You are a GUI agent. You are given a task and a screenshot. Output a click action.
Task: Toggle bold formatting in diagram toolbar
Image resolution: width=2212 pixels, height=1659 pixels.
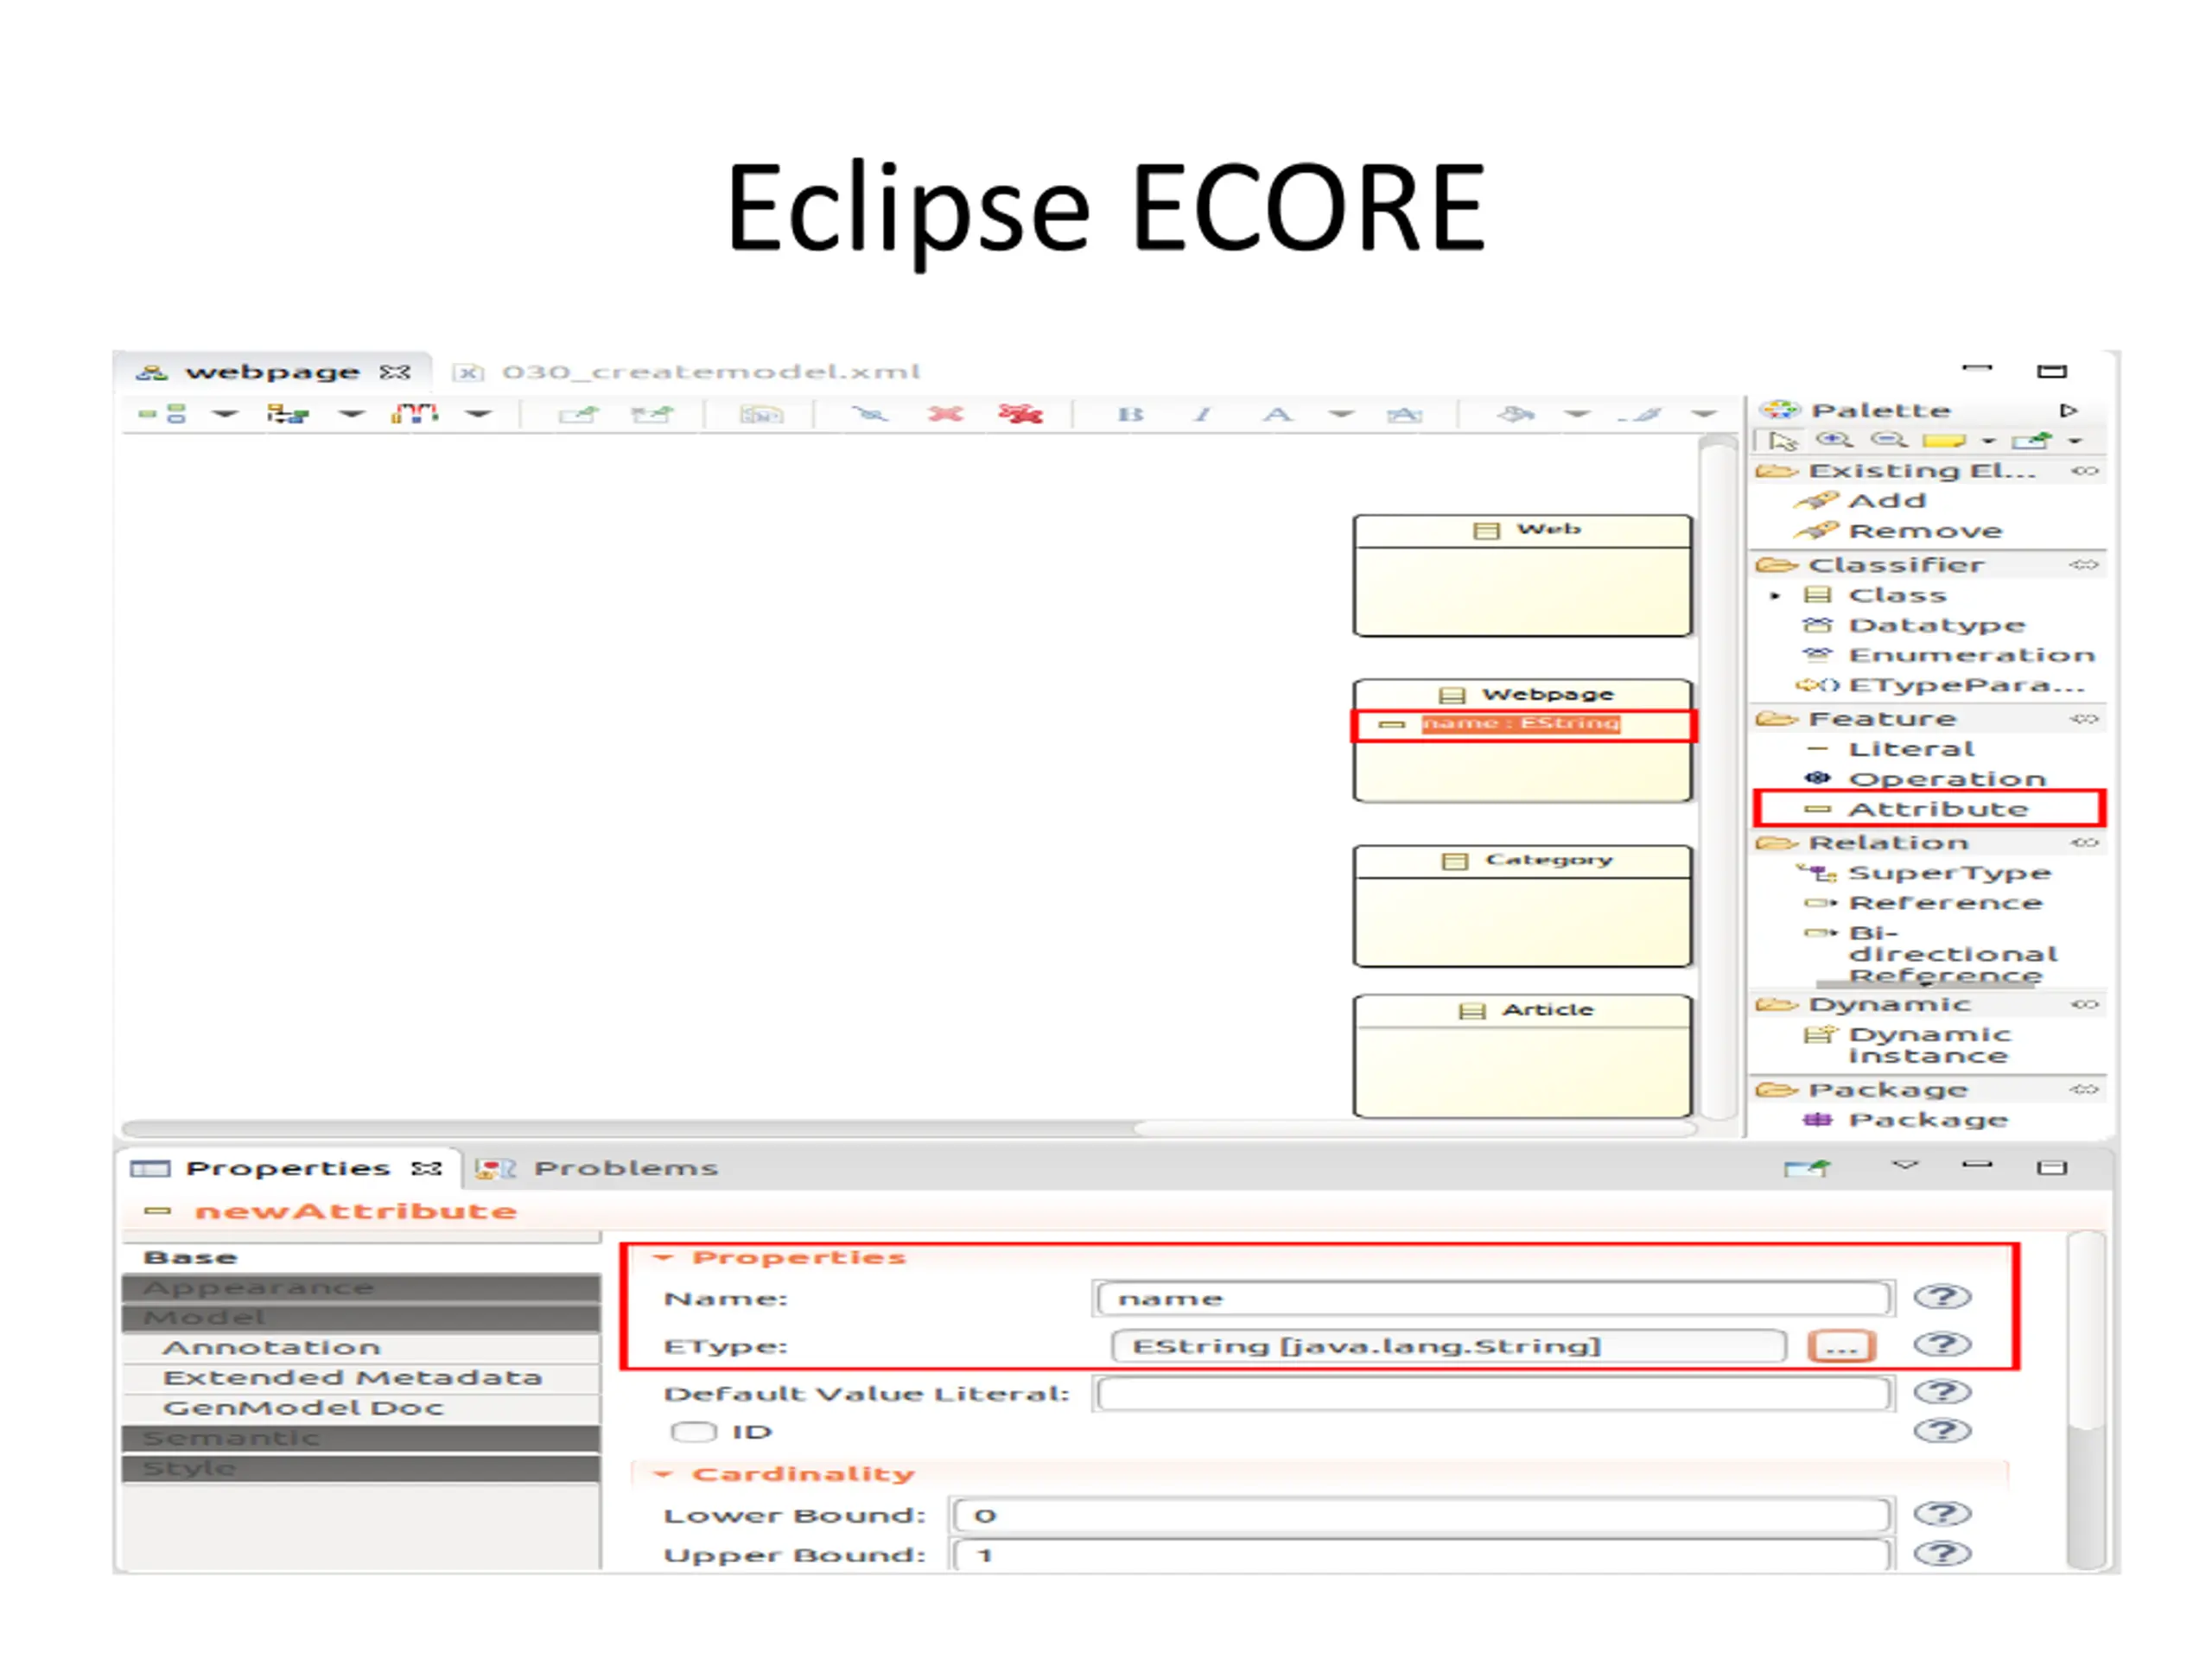1130,414
